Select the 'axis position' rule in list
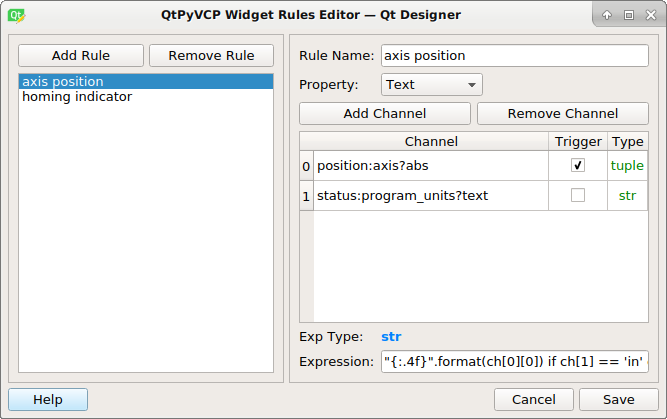This screenshot has height=419, width=667. click(146, 81)
